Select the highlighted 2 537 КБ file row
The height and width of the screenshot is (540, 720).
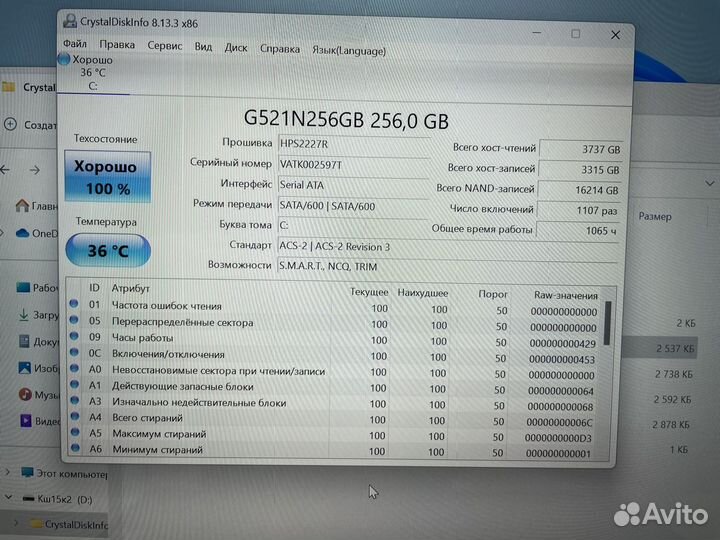tap(659, 348)
